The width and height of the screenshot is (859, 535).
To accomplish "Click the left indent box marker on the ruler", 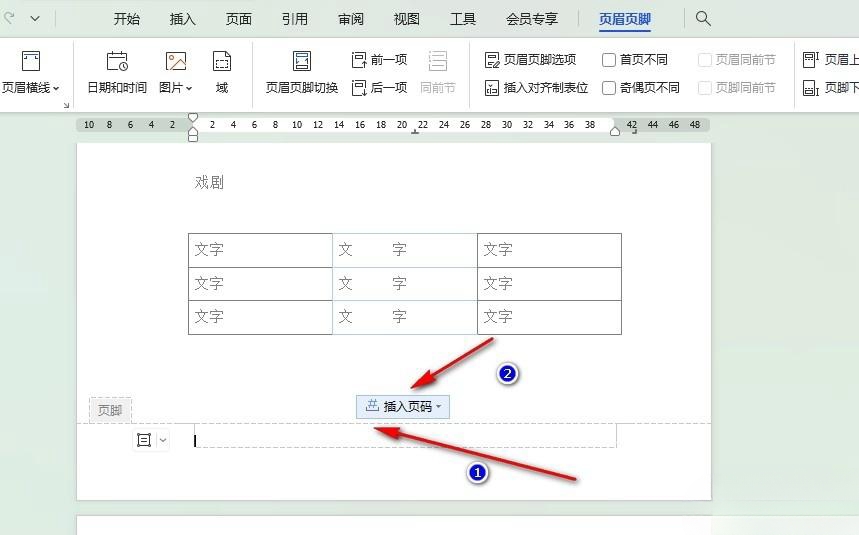I will pyautogui.click(x=193, y=139).
